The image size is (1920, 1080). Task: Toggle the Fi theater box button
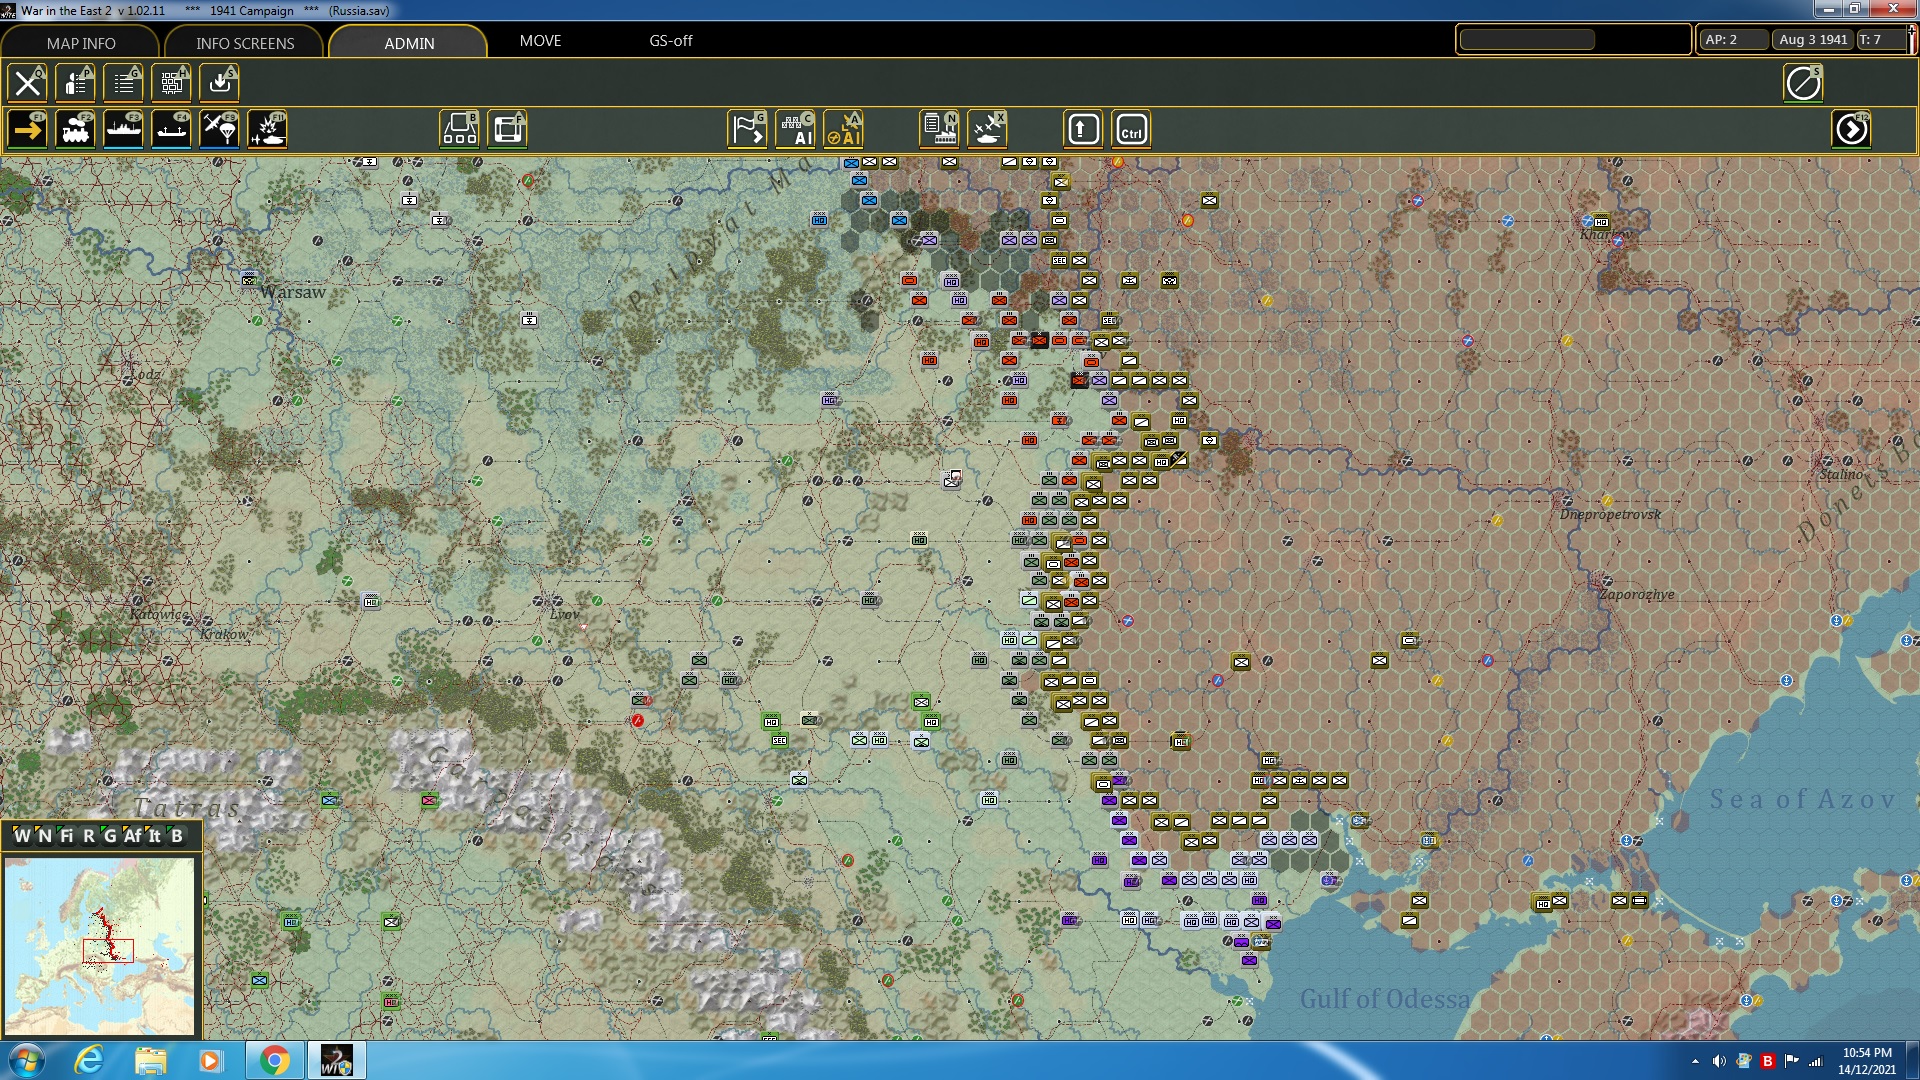coord(66,836)
